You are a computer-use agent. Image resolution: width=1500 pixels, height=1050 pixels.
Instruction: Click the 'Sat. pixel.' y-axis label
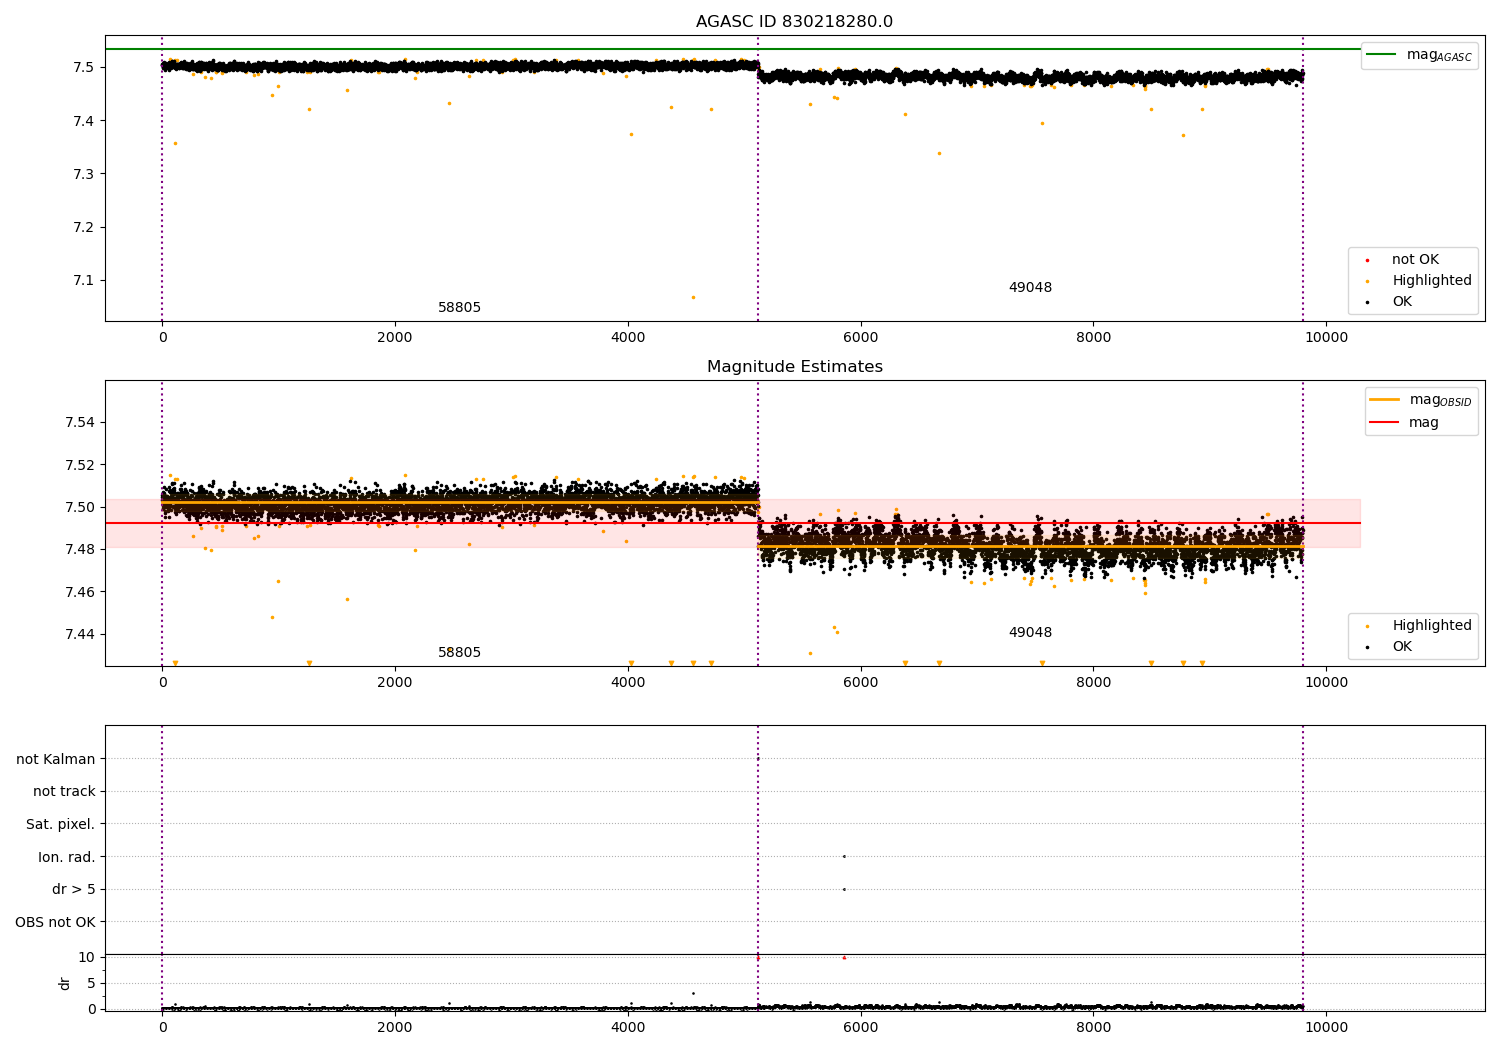(61, 825)
